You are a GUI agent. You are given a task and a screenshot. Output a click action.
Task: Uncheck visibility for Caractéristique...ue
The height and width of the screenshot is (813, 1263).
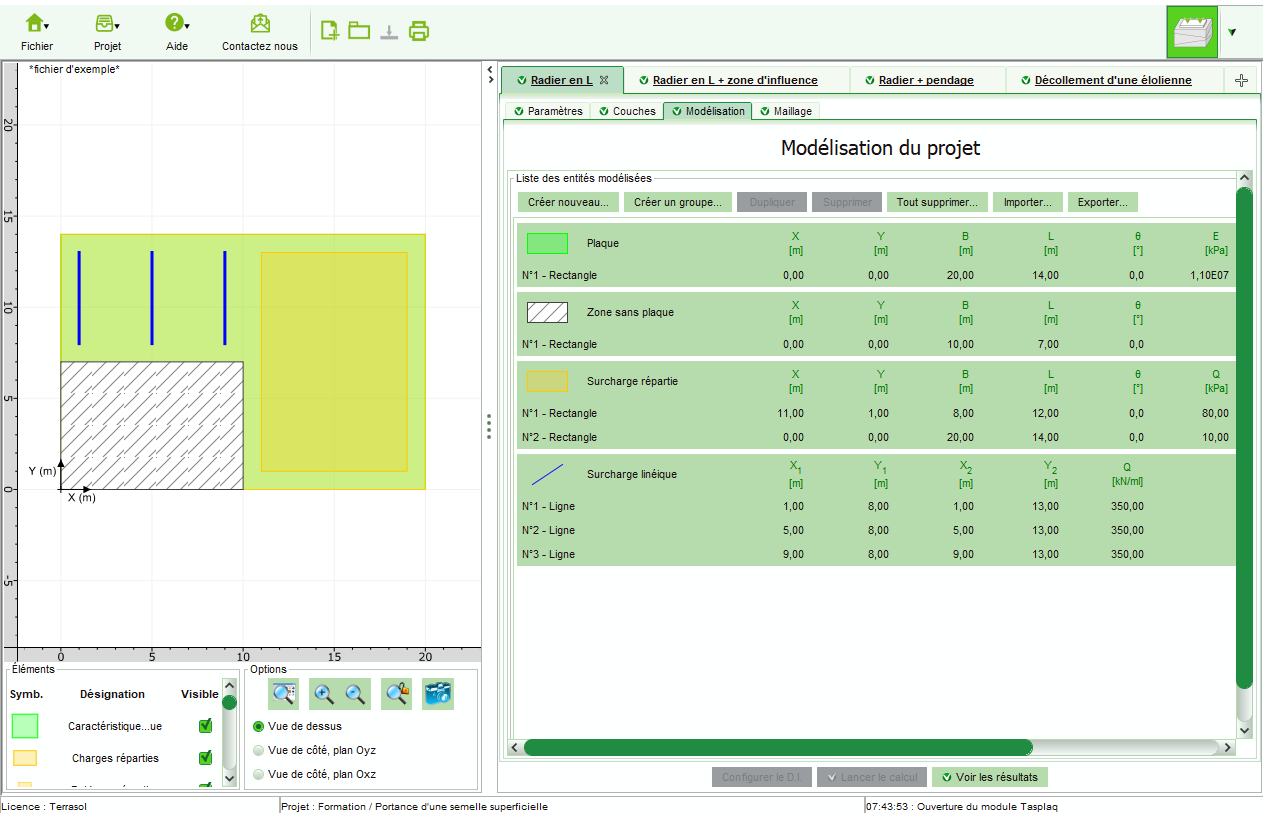click(x=206, y=726)
